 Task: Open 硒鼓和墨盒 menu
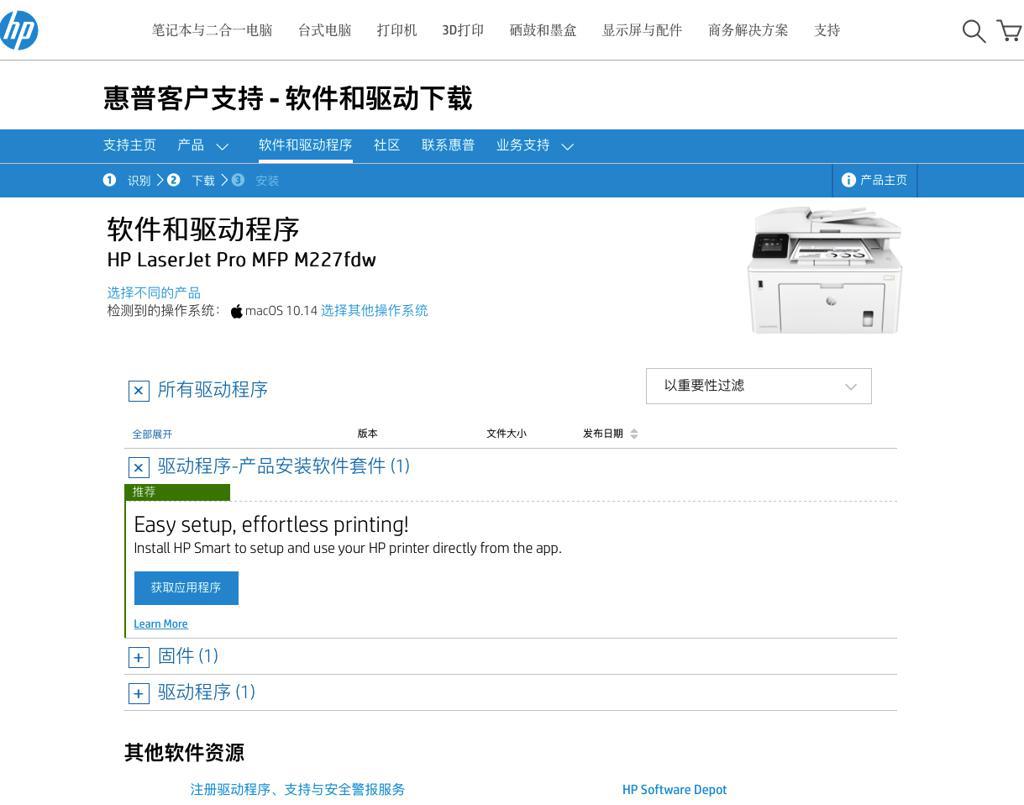(x=543, y=30)
